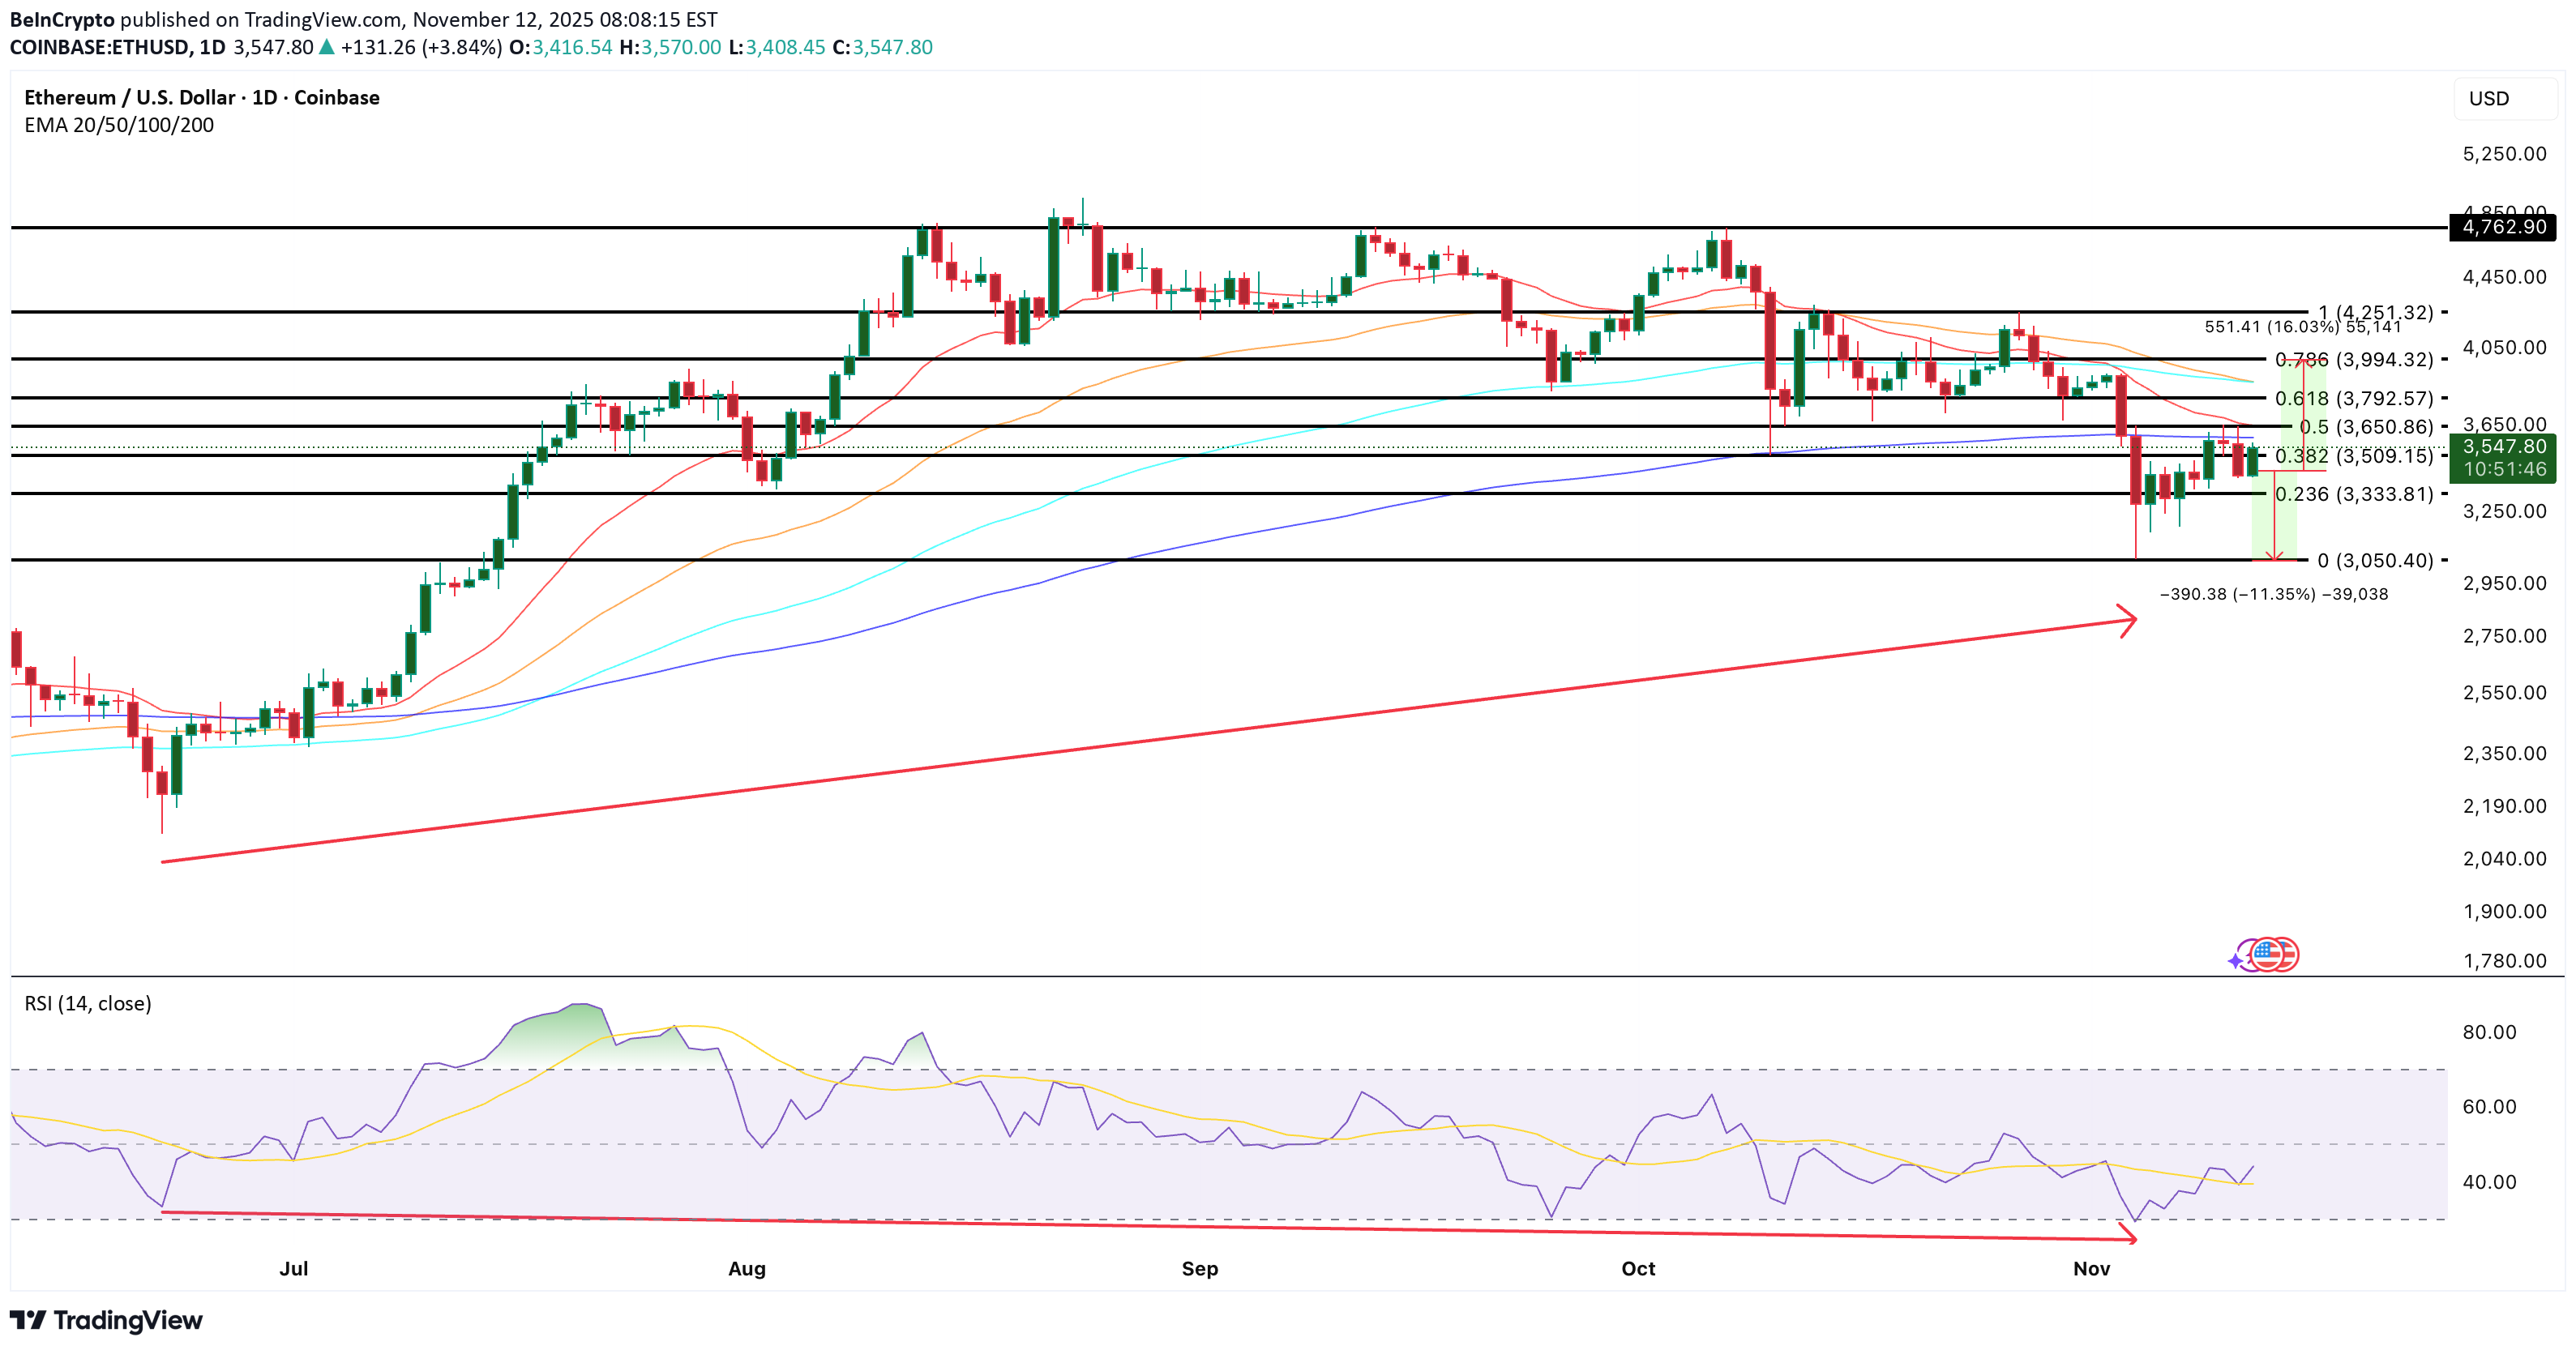Click the Nov label on the time axis

pos(2091,1268)
